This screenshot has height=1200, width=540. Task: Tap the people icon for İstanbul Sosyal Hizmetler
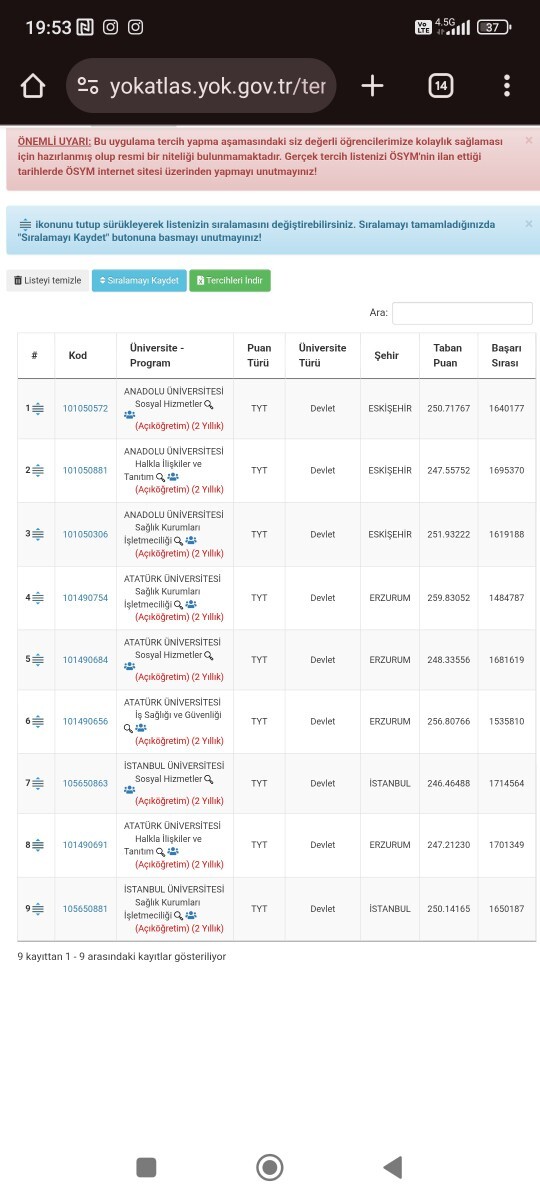click(x=129, y=788)
